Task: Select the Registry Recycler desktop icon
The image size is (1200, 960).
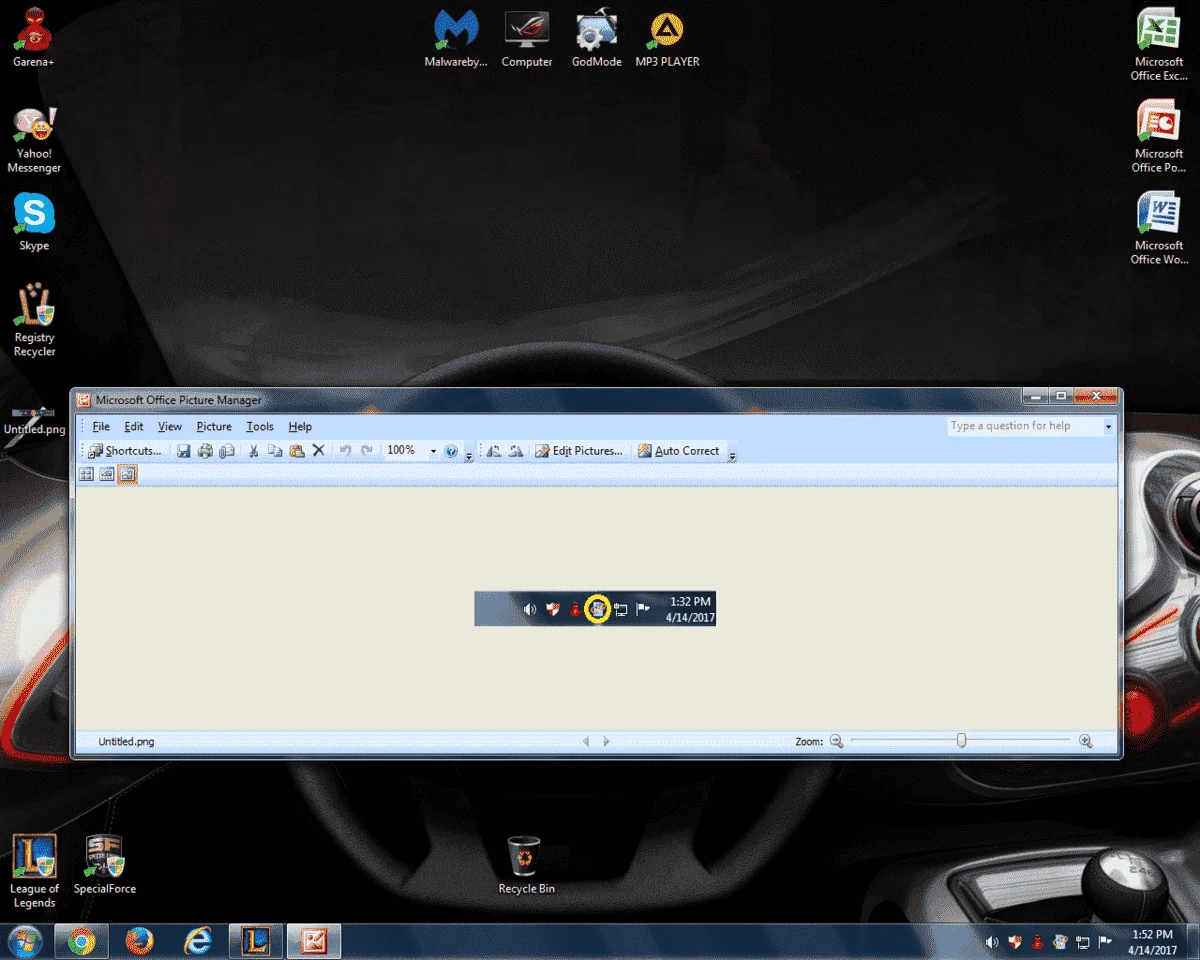Action: [x=34, y=320]
